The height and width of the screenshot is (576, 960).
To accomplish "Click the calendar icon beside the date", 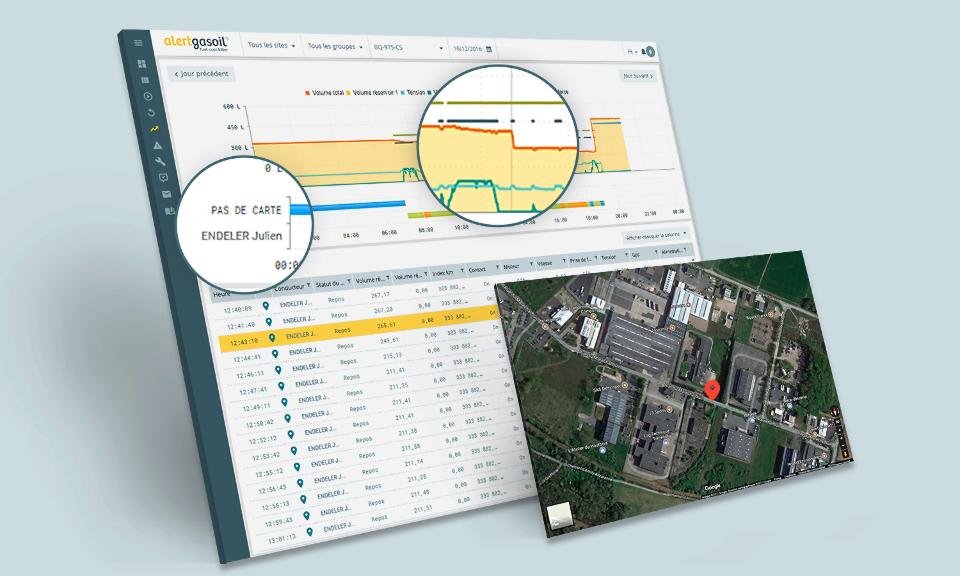I will click(490, 48).
